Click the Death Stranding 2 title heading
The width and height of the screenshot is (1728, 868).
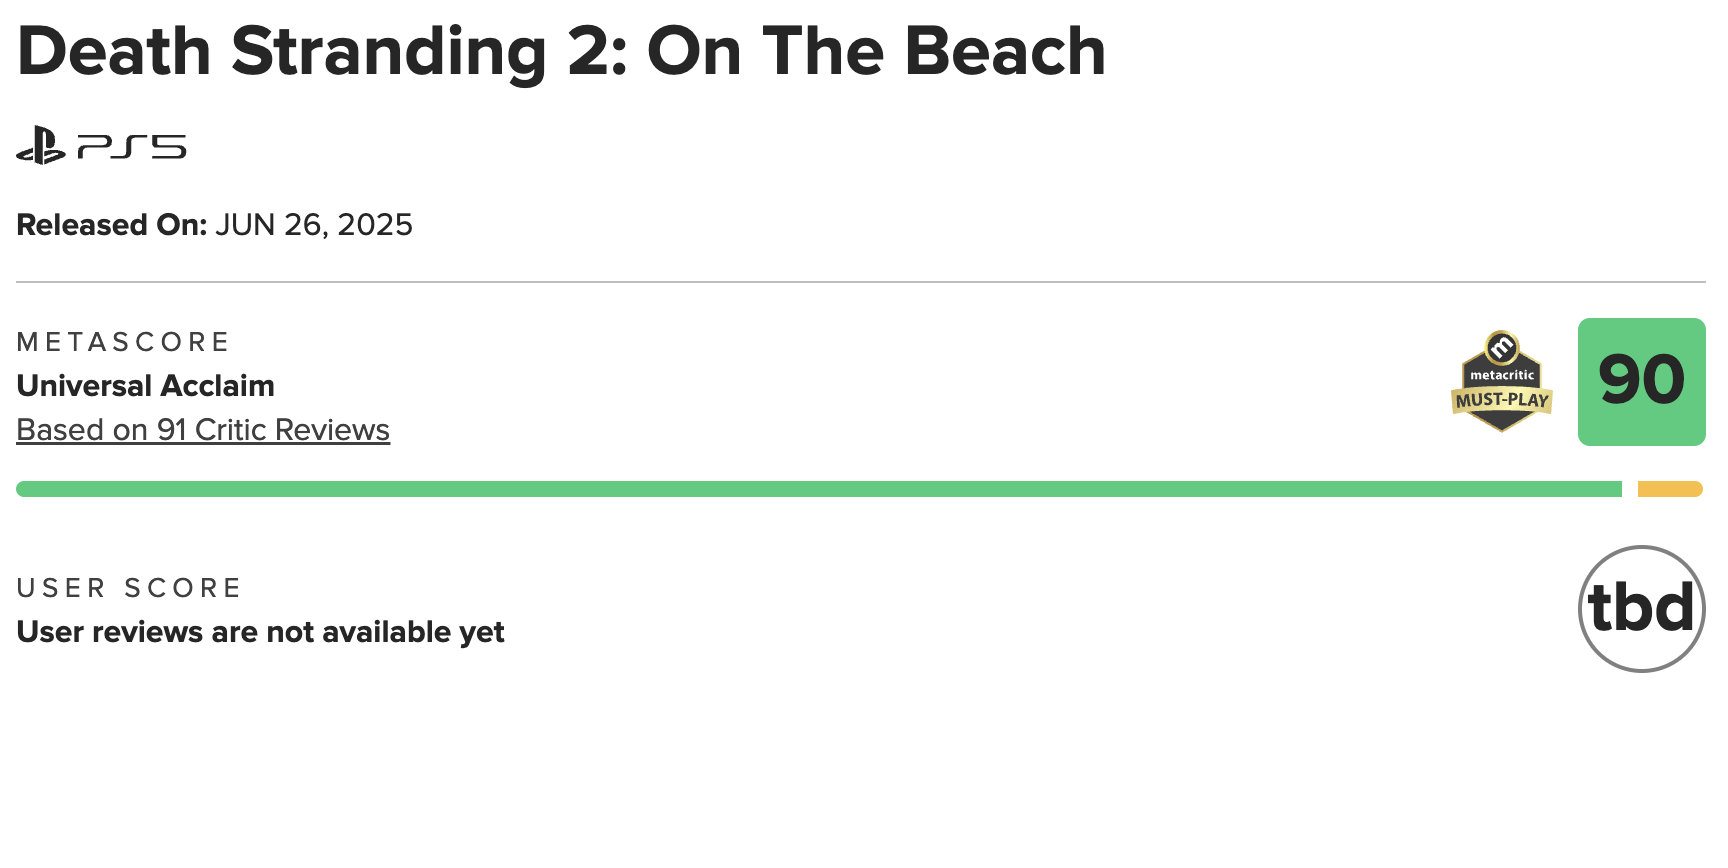pyautogui.click(x=561, y=51)
